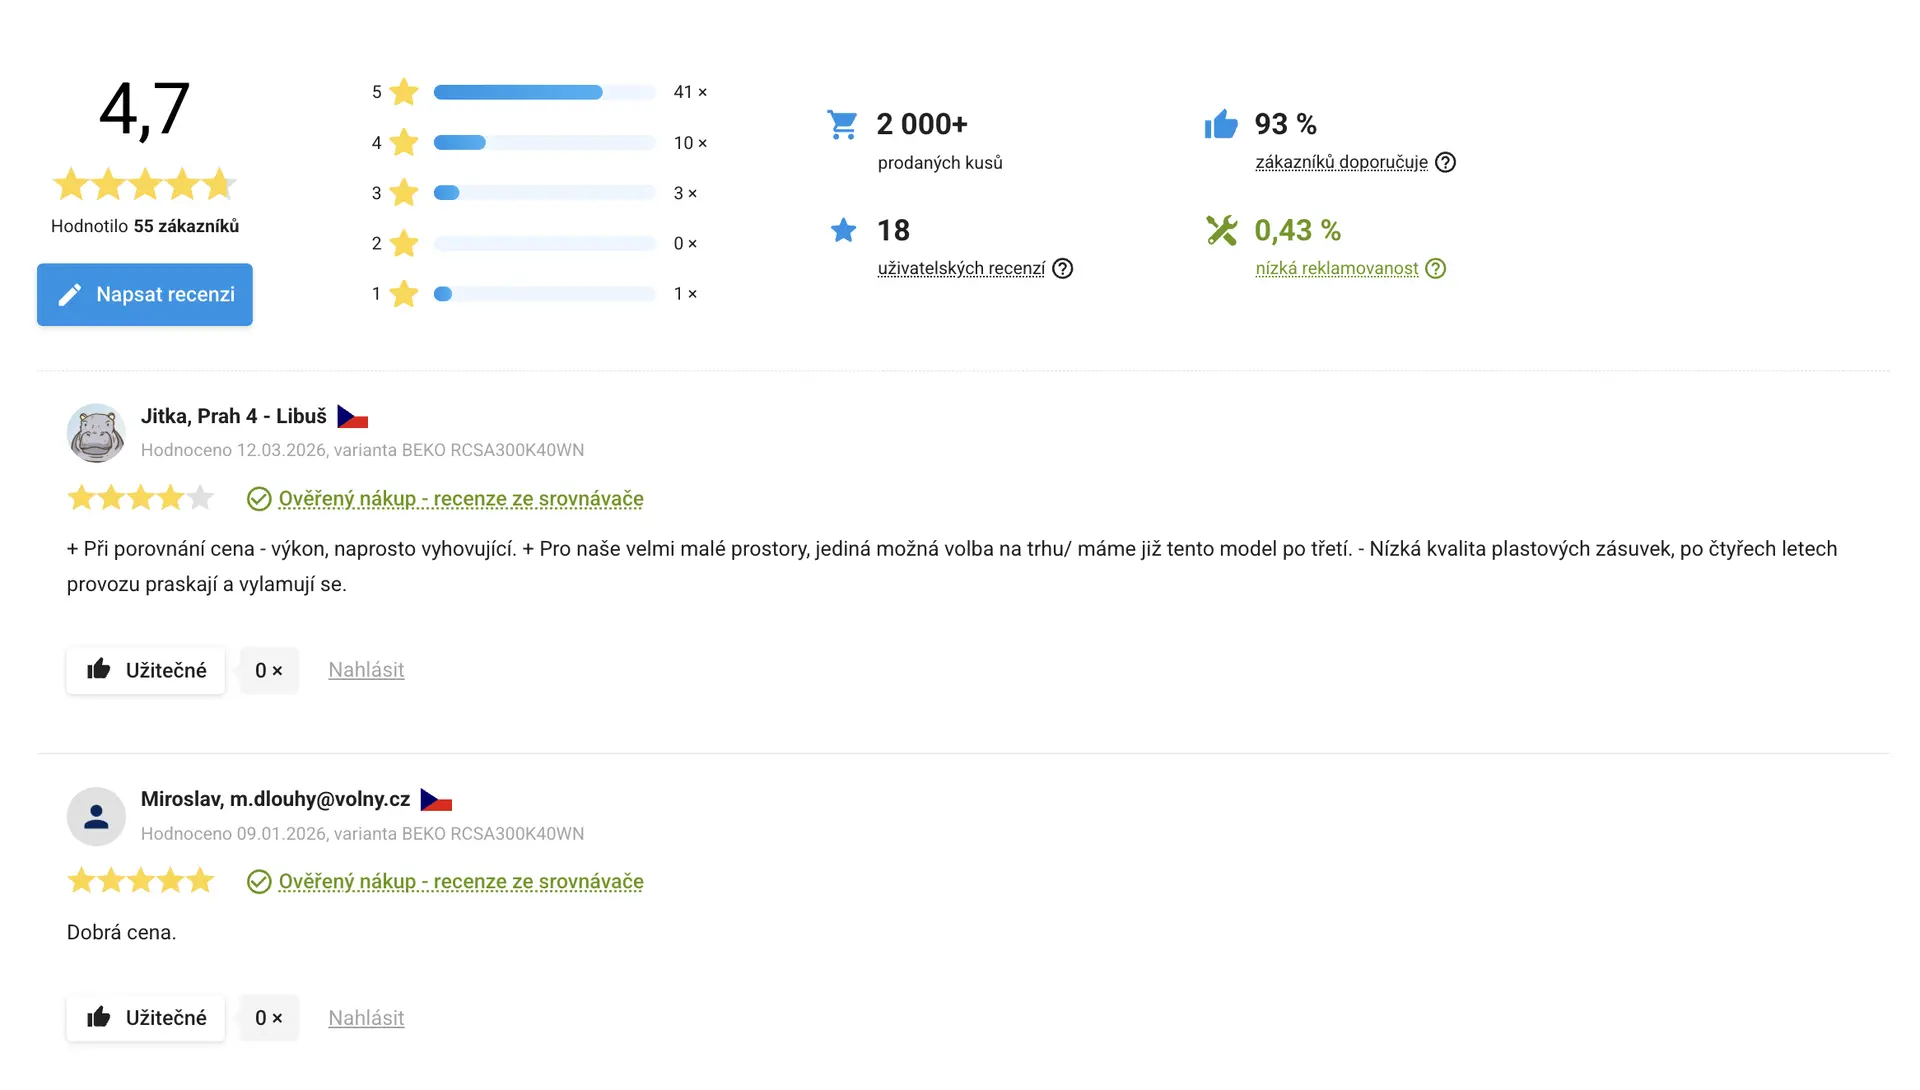
Task: Click the thumbs-up recommendation icon near 93 %
Action: pos(1221,124)
